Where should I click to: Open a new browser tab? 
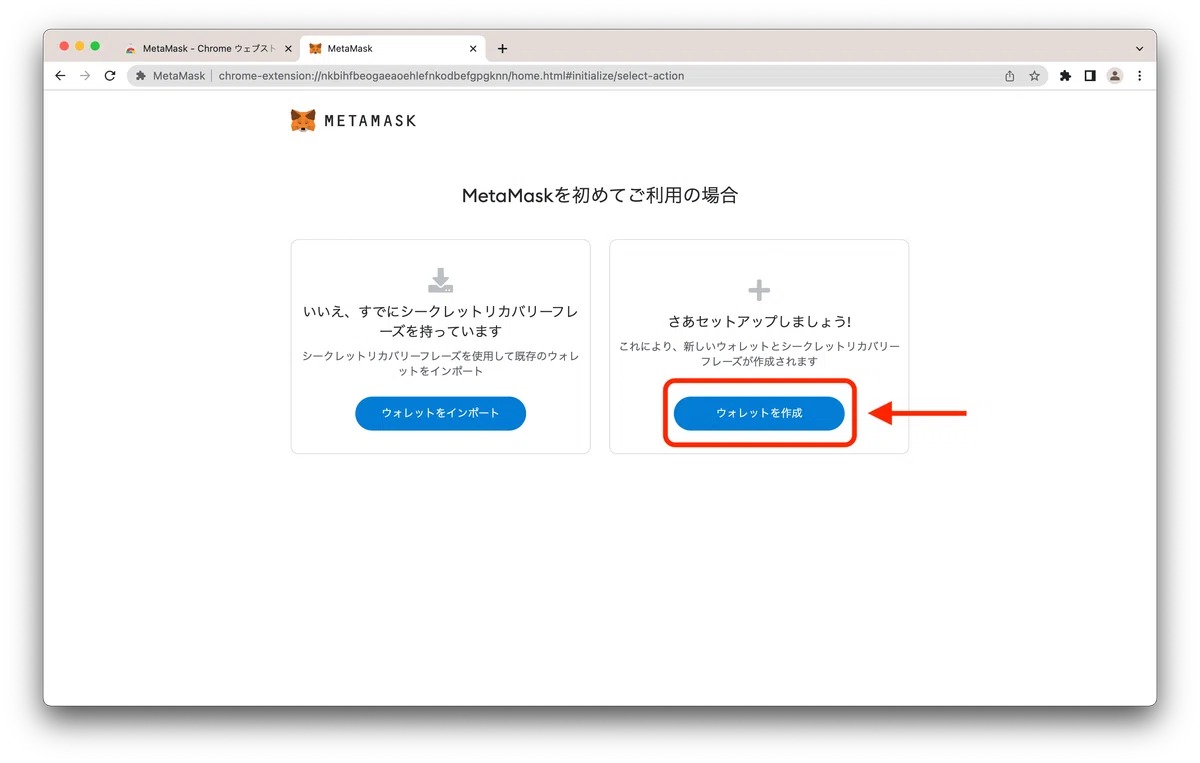click(502, 49)
